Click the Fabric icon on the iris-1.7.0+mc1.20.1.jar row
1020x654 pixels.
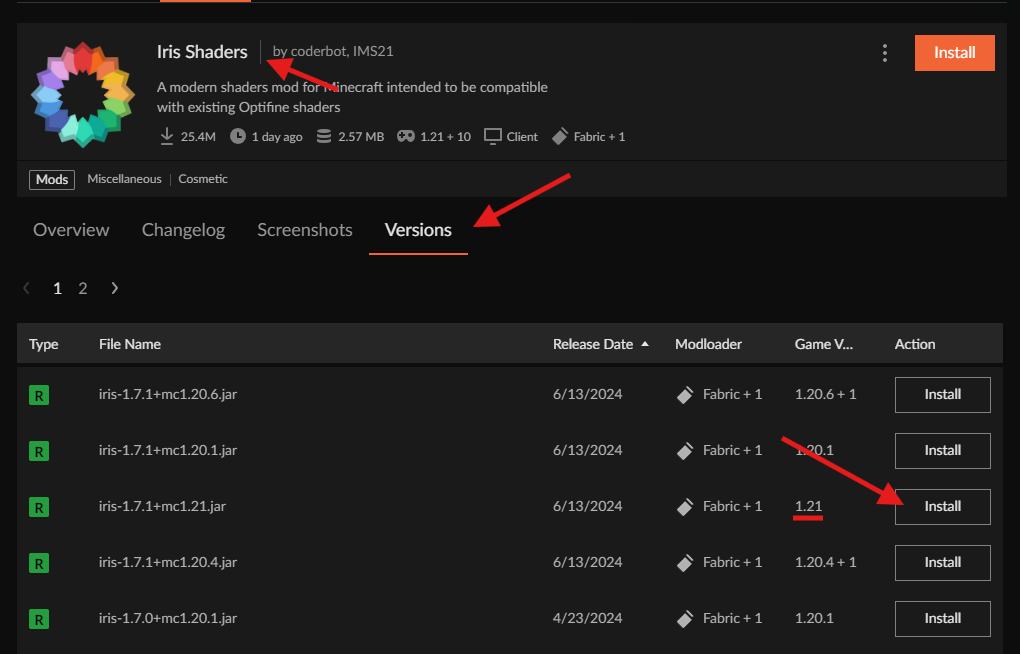(684, 618)
